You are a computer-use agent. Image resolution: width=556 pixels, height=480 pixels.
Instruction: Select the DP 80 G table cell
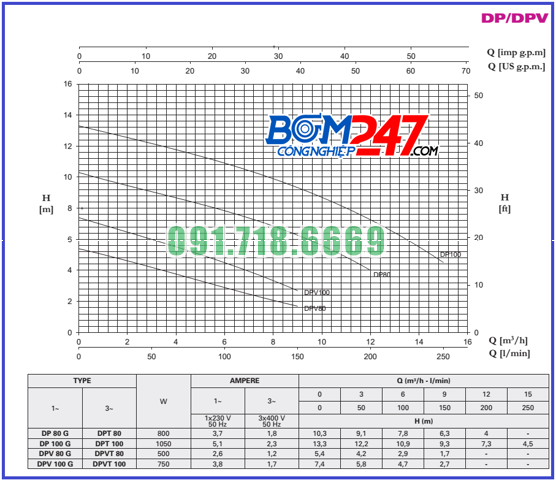[x=55, y=433]
